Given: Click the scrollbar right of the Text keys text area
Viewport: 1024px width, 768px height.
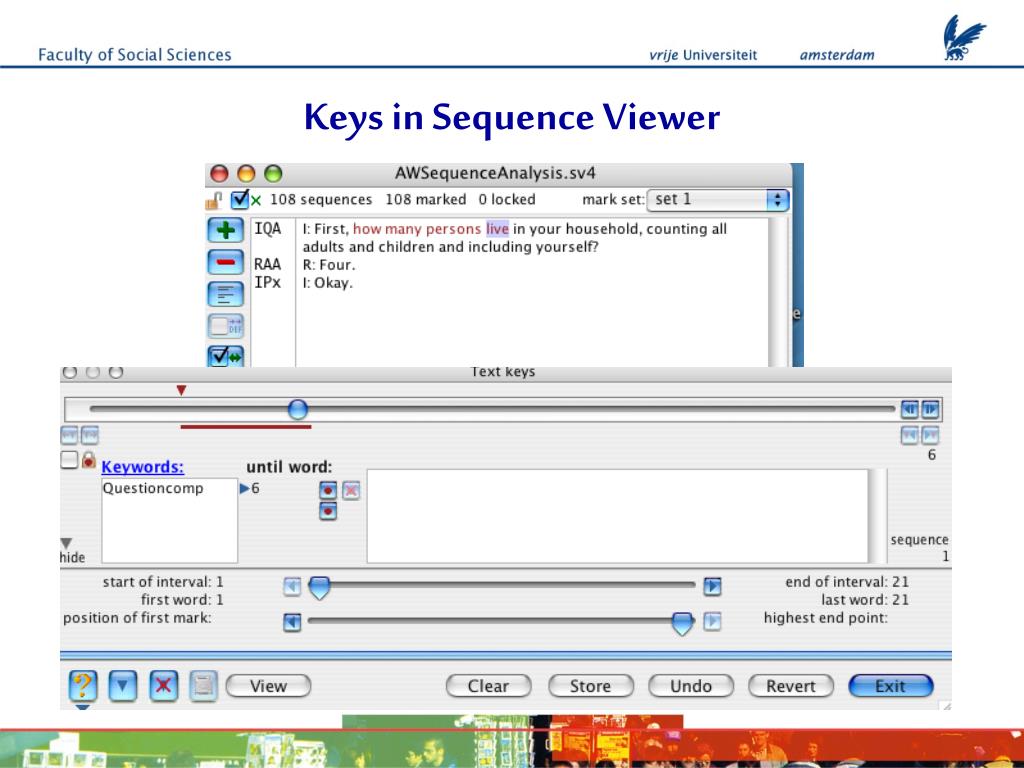Looking at the screenshot, I should pos(878,516).
